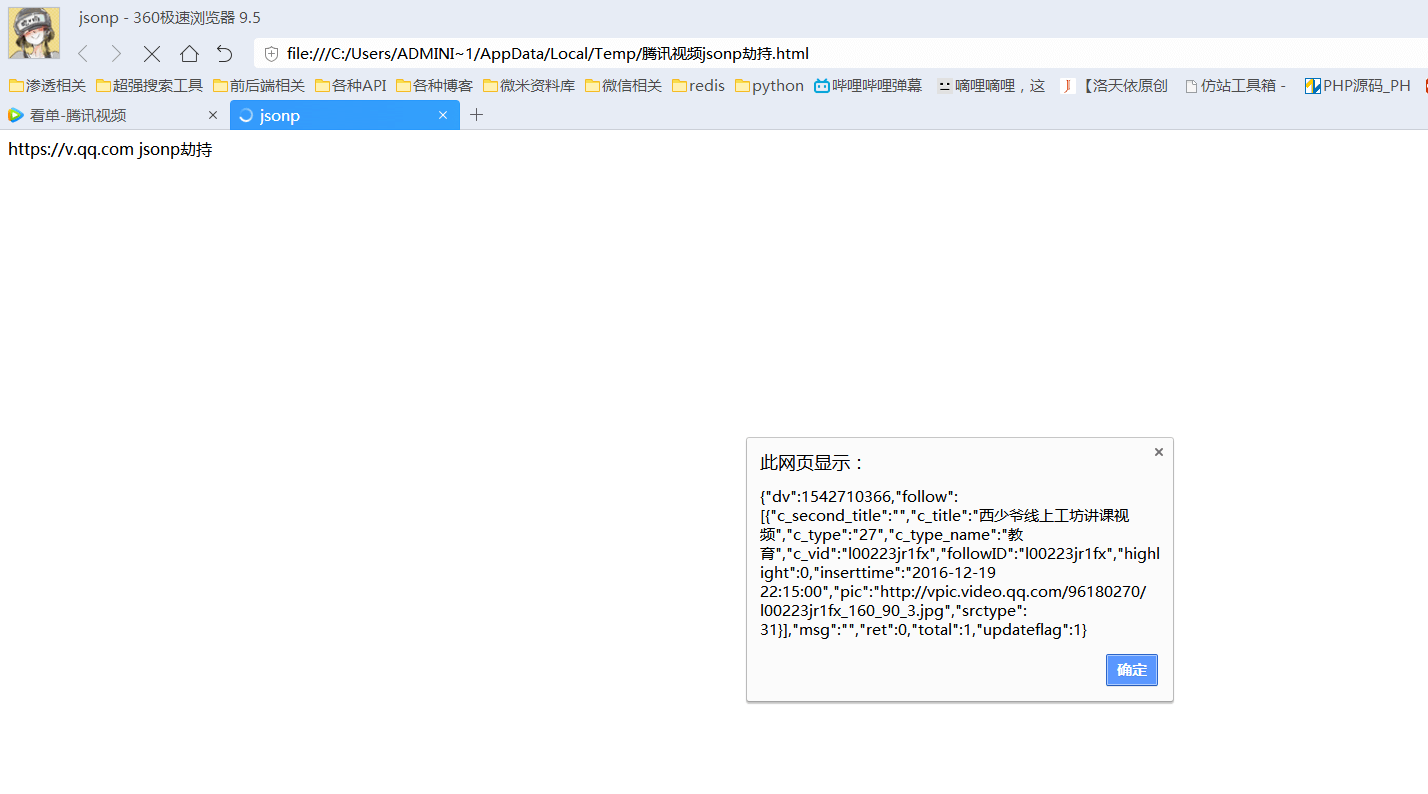Go forward with the forward arrow

116,54
